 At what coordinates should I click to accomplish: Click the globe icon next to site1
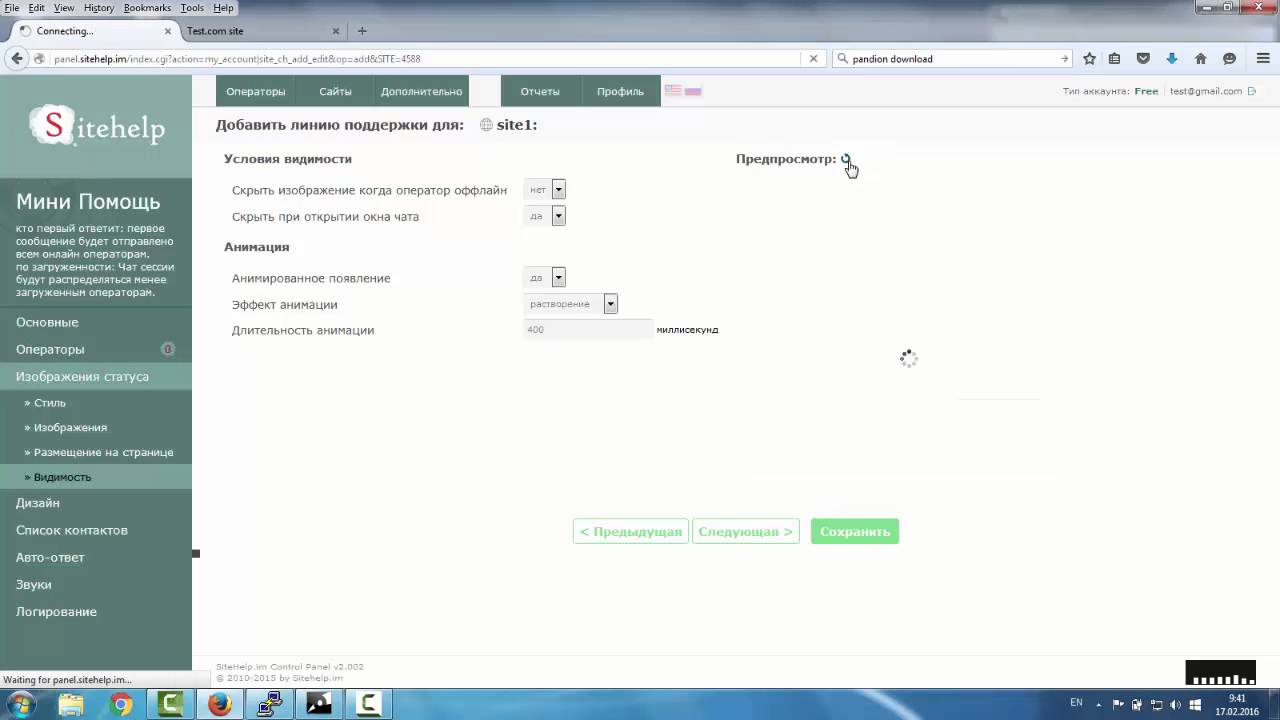[x=485, y=125]
